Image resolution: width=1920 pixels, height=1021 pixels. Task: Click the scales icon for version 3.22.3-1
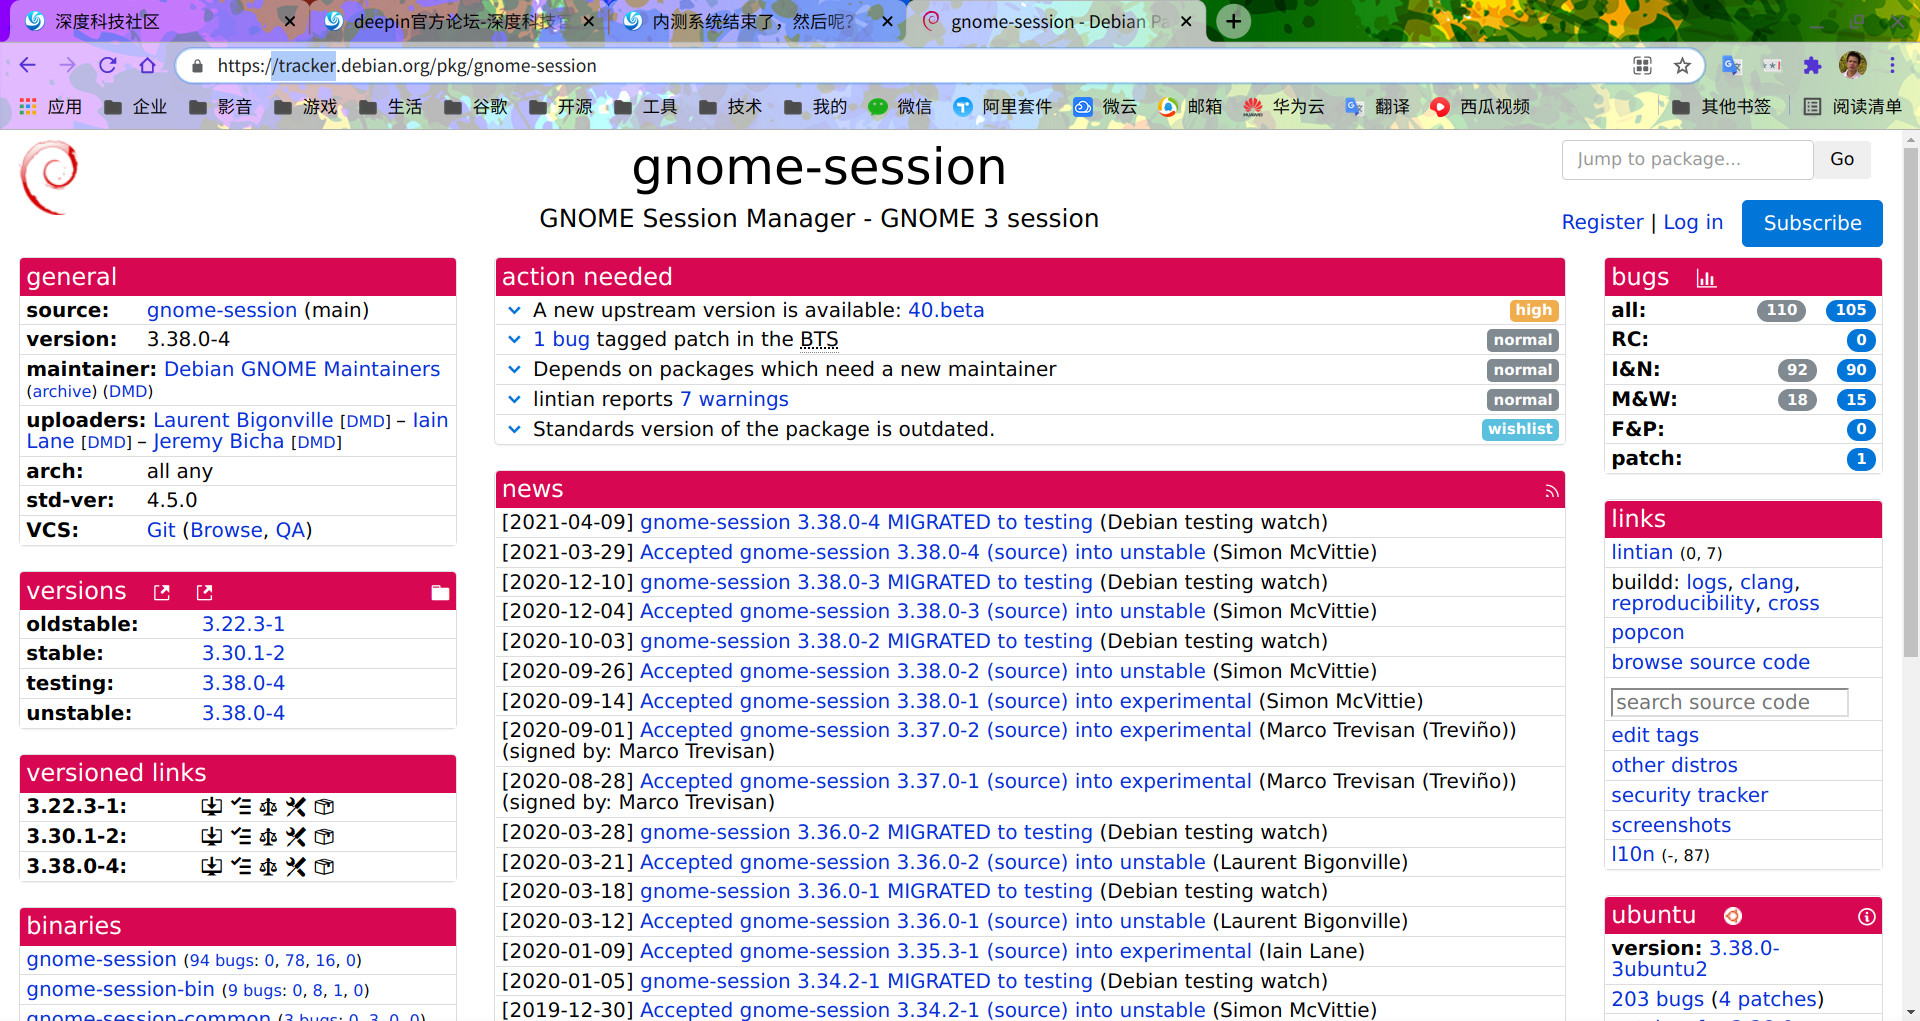[x=268, y=806]
